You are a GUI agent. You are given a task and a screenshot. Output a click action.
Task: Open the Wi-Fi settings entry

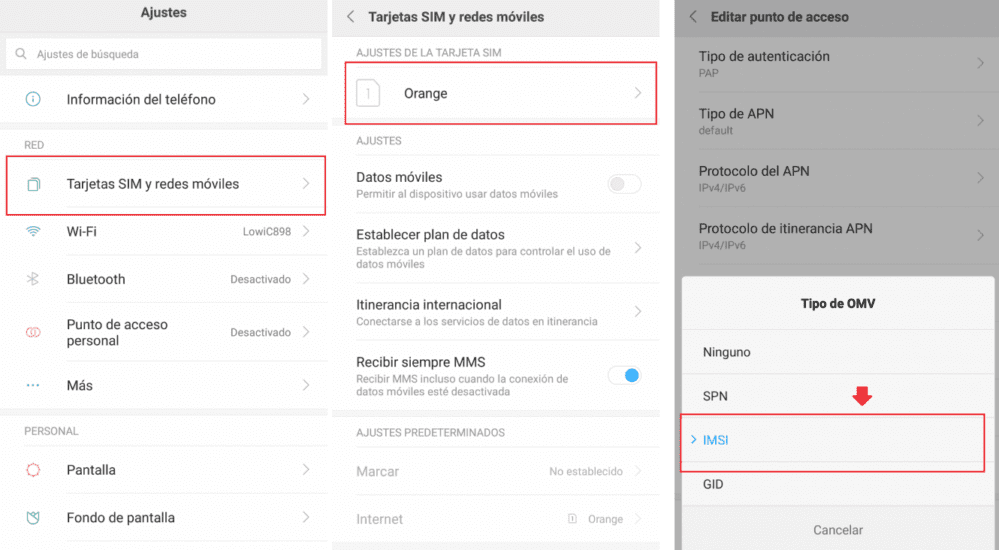tap(164, 231)
